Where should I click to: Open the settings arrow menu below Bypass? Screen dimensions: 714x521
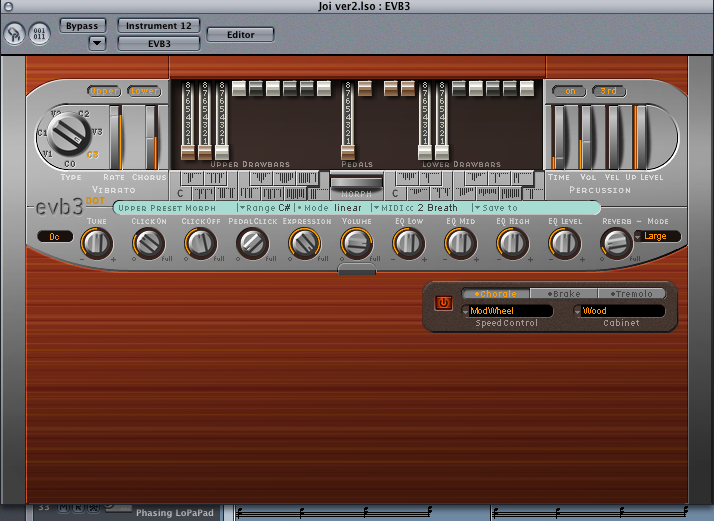pos(97,43)
